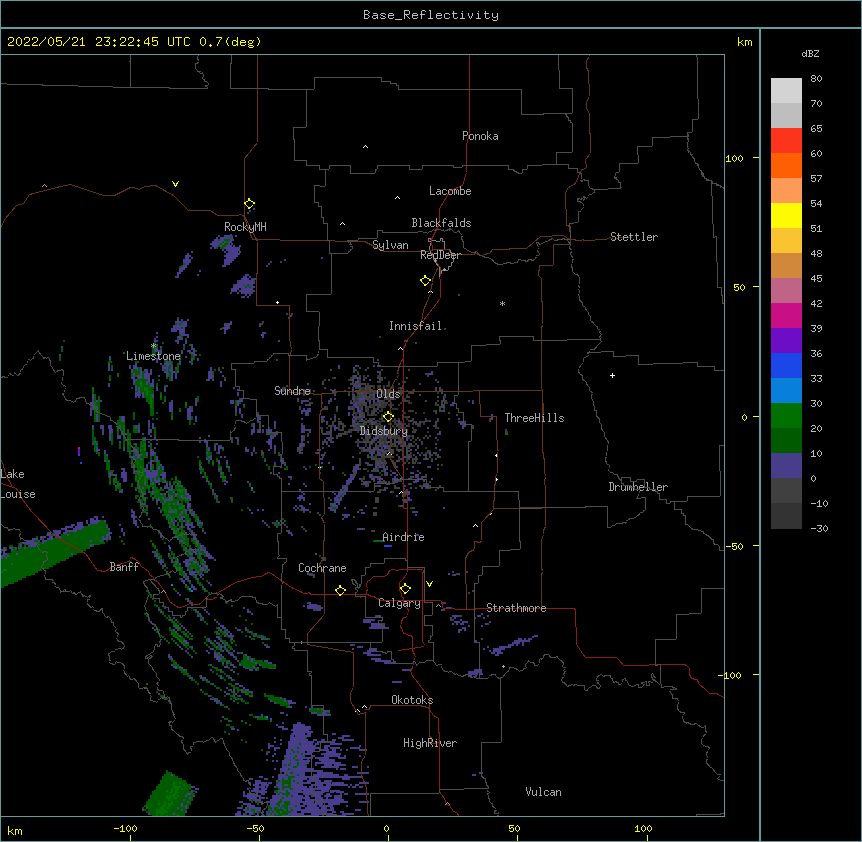862x842 pixels.
Task: Click the yellow diamond radar marker near Olds
Action: 388,416
